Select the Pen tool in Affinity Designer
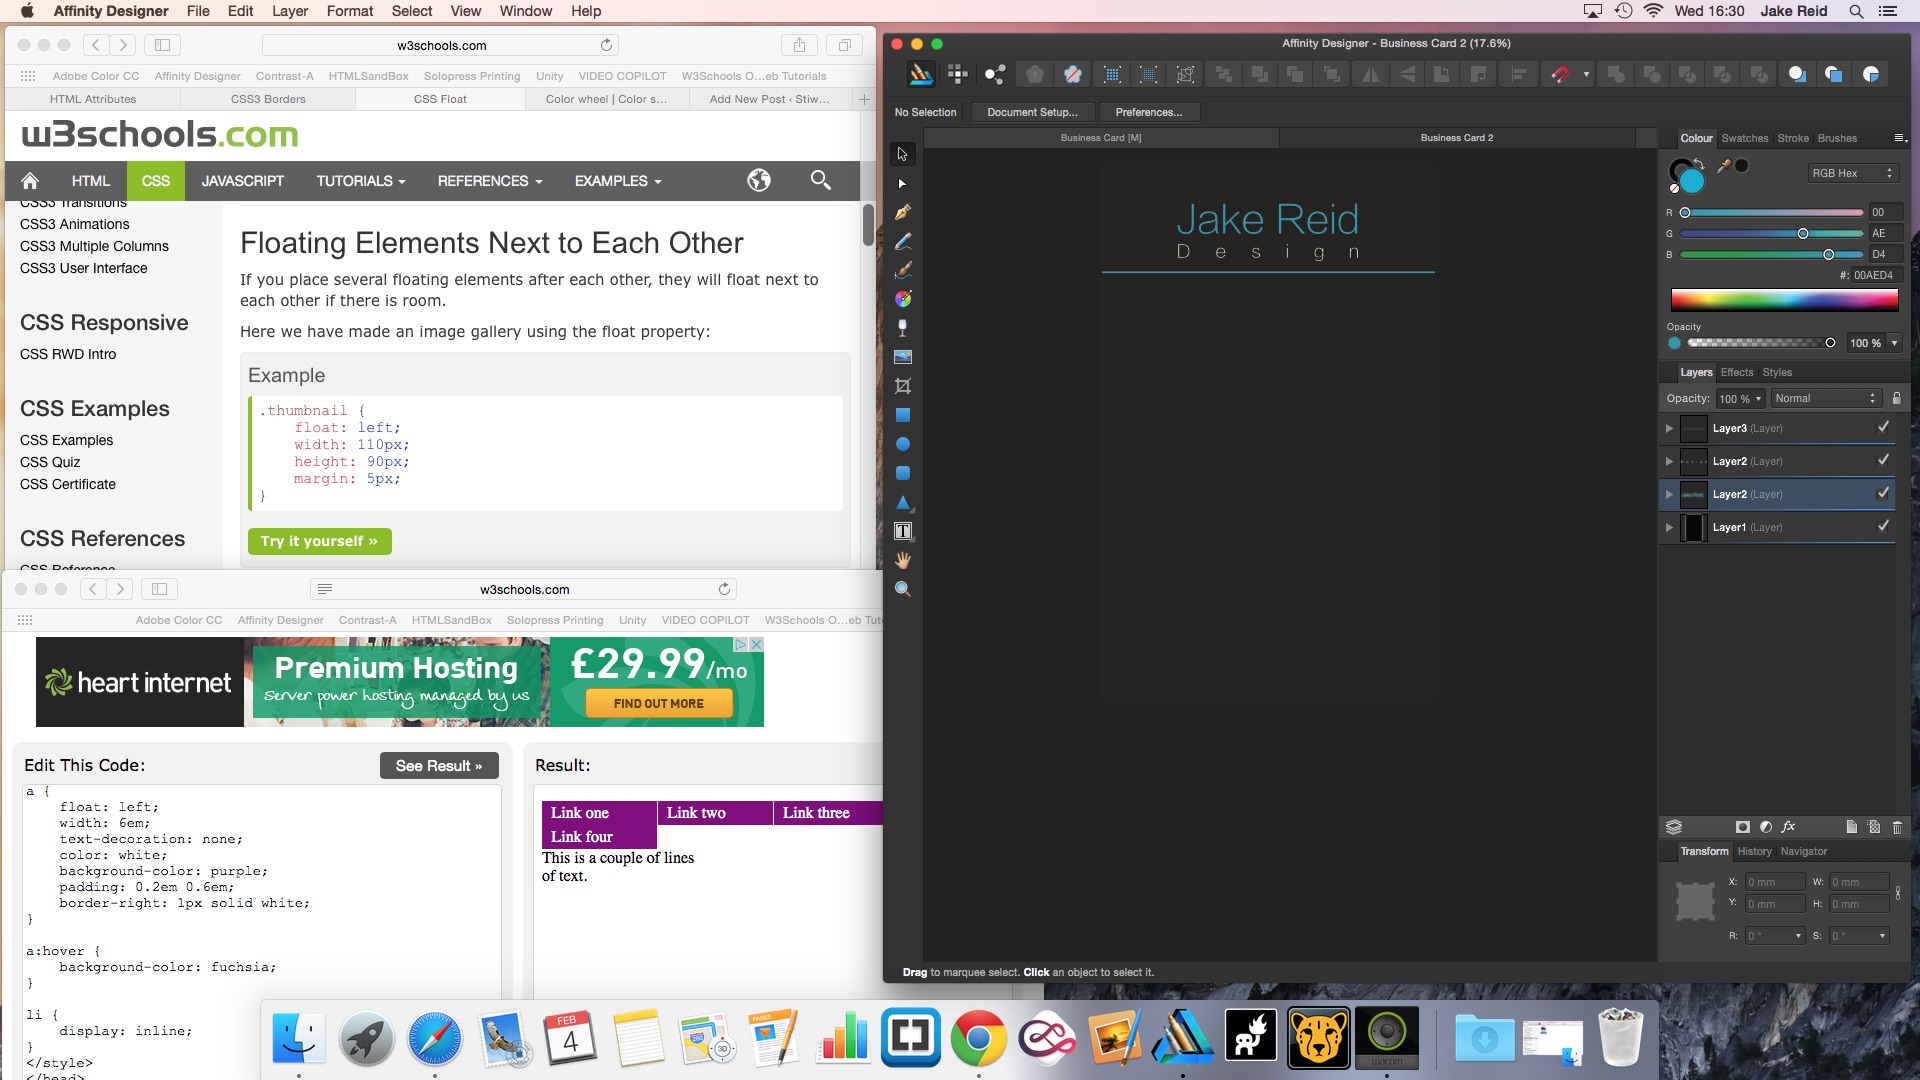Image resolution: width=1920 pixels, height=1080 pixels. pos(902,212)
